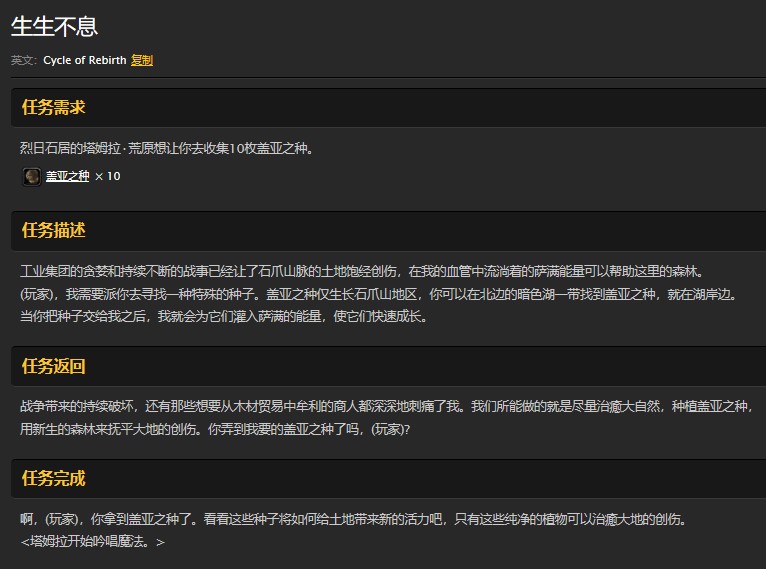The height and width of the screenshot is (569, 766).
Task: Click the return text line starting with 用新生的森林
Action: tap(215, 429)
